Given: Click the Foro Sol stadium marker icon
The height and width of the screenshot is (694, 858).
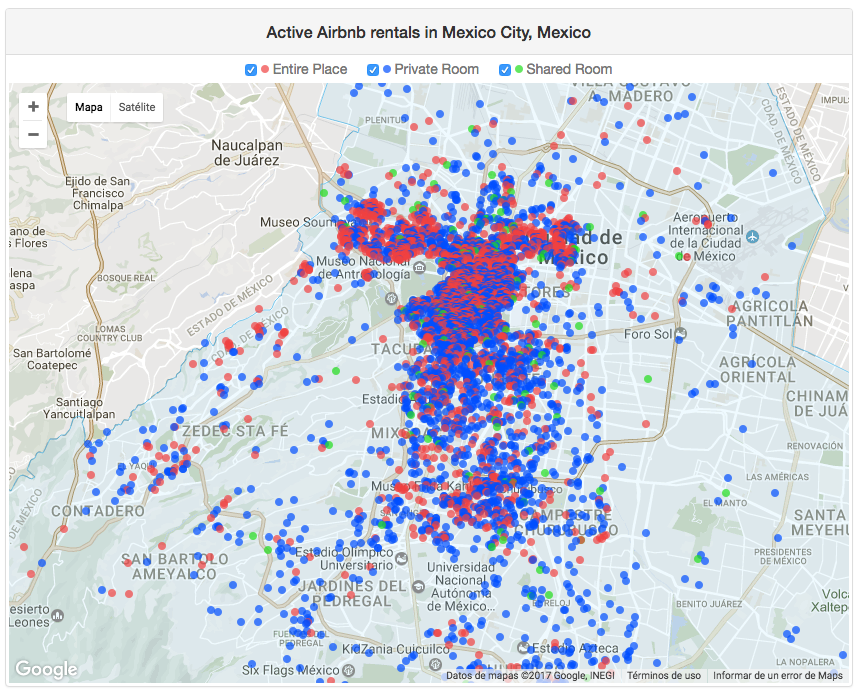Looking at the screenshot, I should pos(680,333).
